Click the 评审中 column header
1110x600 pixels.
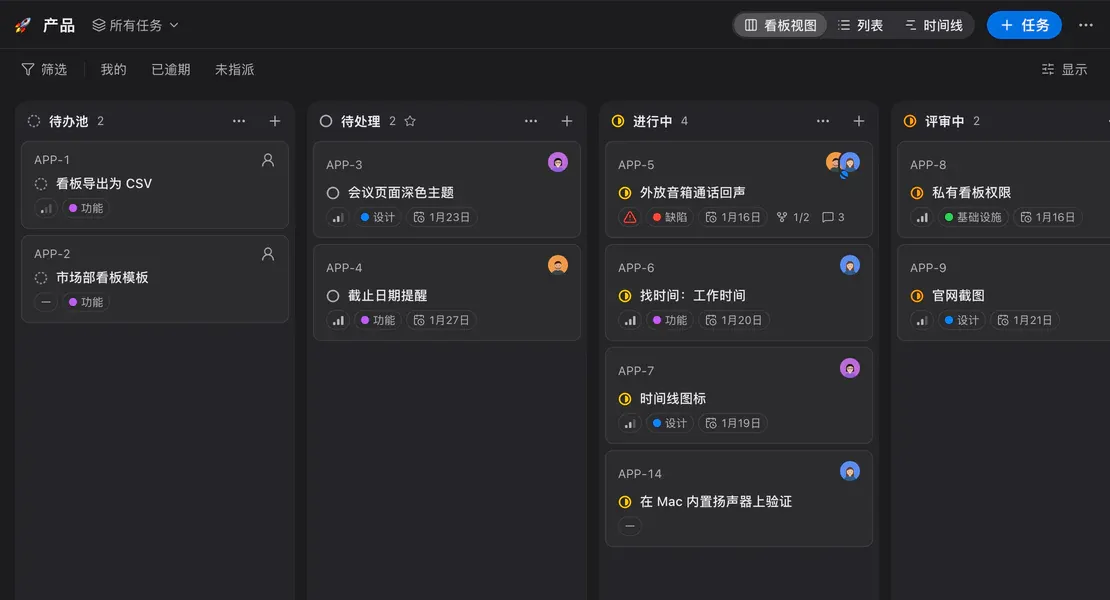click(x=944, y=121)
